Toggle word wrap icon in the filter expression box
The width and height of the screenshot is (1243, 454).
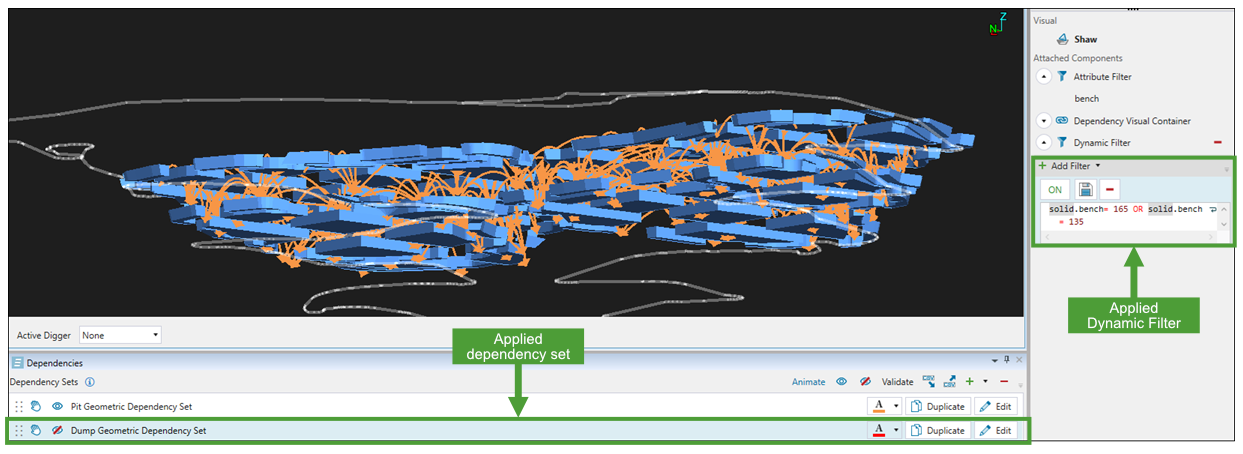click(x=1212, y=210)
